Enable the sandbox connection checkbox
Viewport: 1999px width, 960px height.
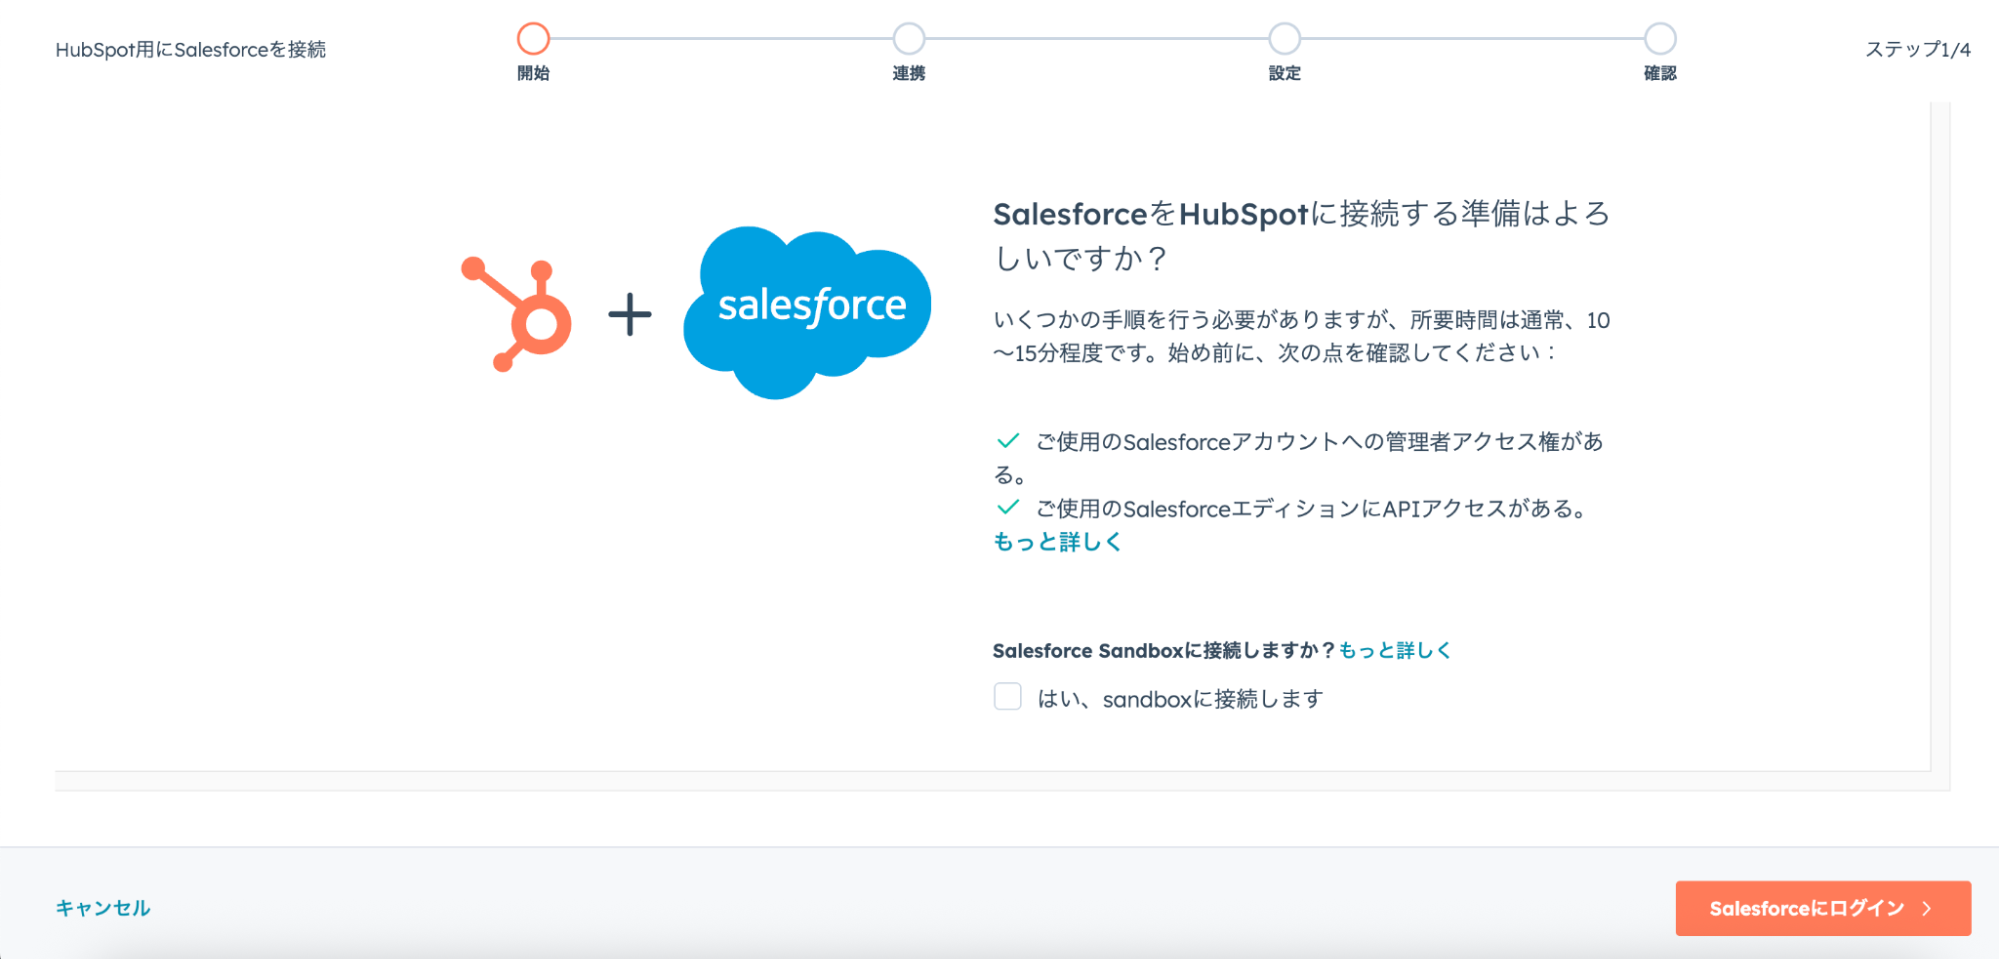1007,697
